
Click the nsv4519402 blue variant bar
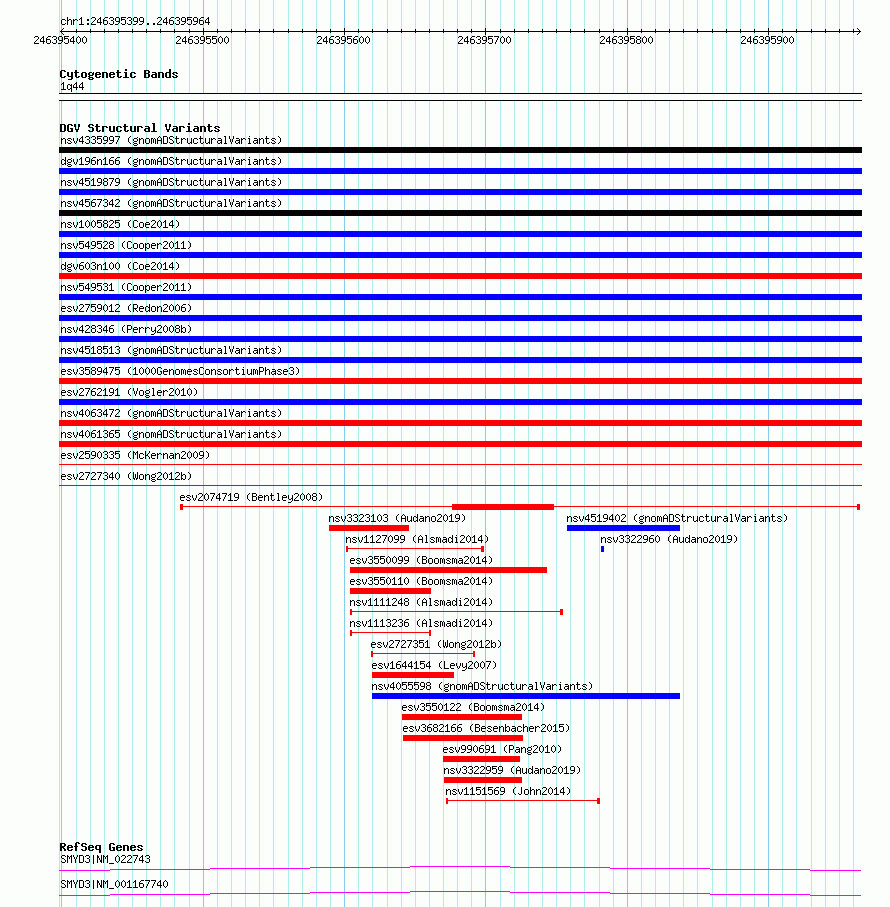pos(623,528)
